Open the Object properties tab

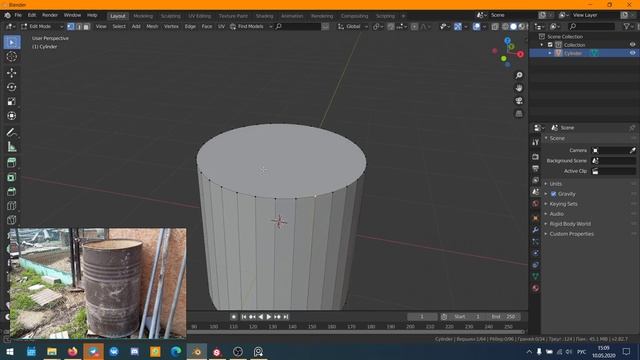(536, 218)
